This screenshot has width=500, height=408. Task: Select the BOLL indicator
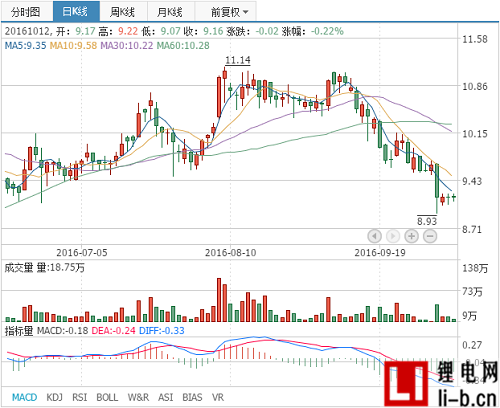(107, 397)
